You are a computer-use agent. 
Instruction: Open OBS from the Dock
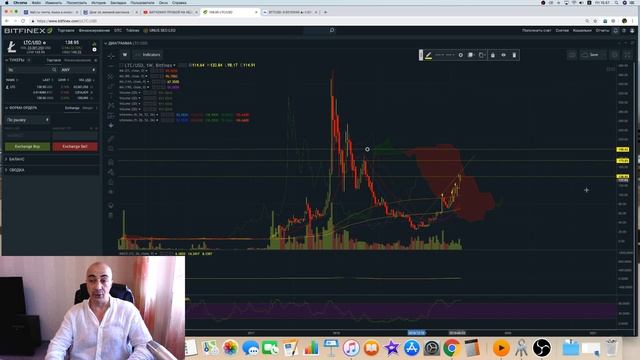(x=542, y=348)
